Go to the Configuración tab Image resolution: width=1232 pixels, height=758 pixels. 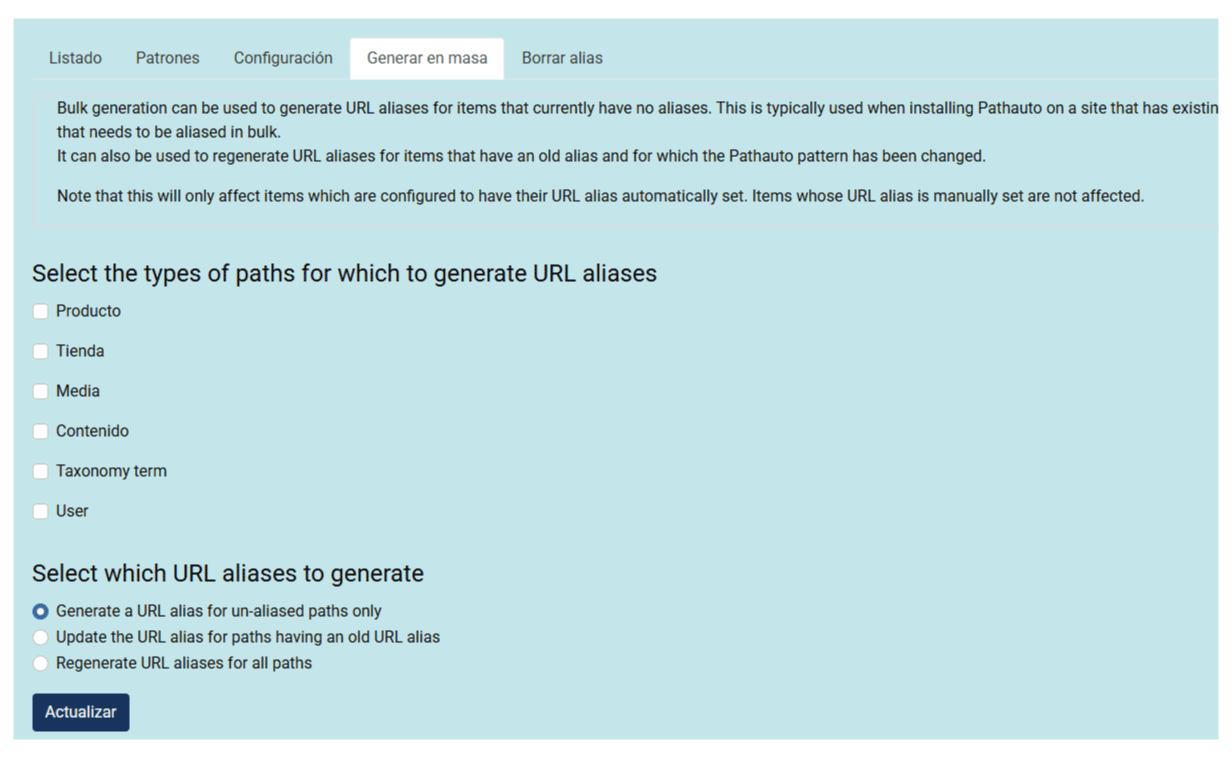point(283,58)
